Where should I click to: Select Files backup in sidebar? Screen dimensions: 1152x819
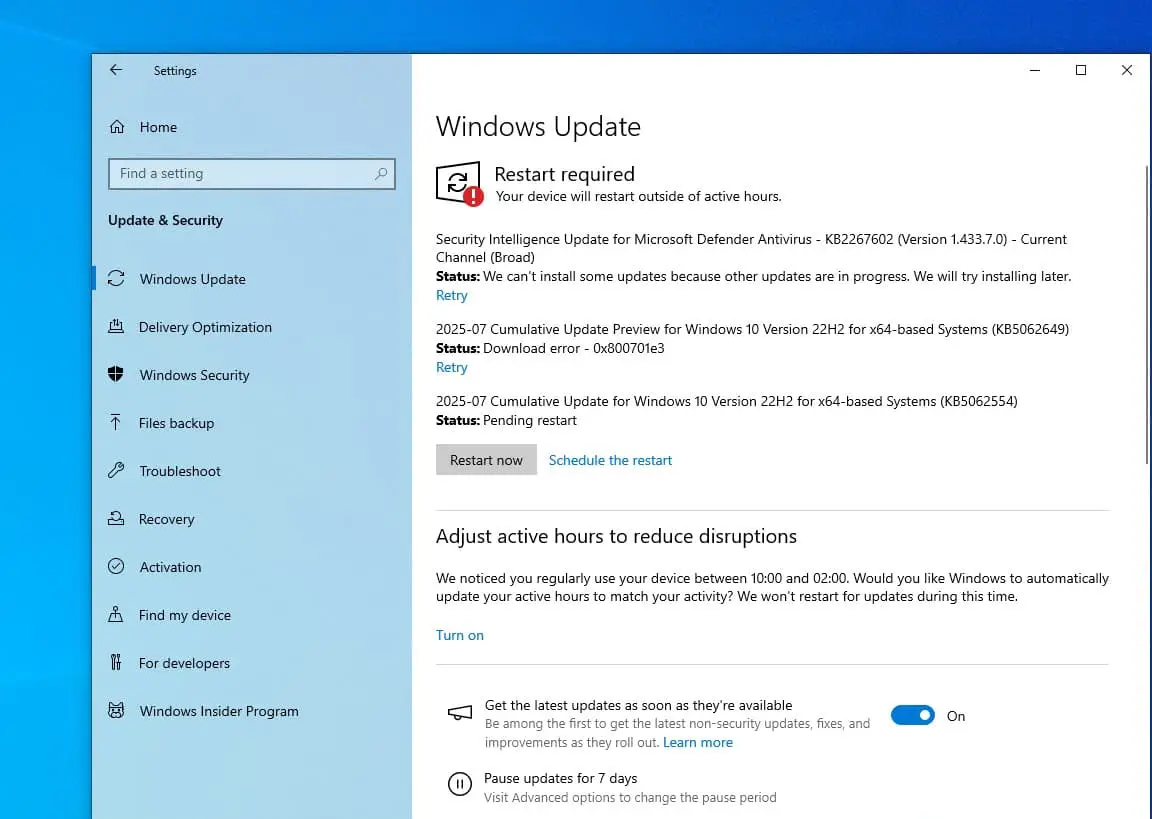tap(176, 423)
